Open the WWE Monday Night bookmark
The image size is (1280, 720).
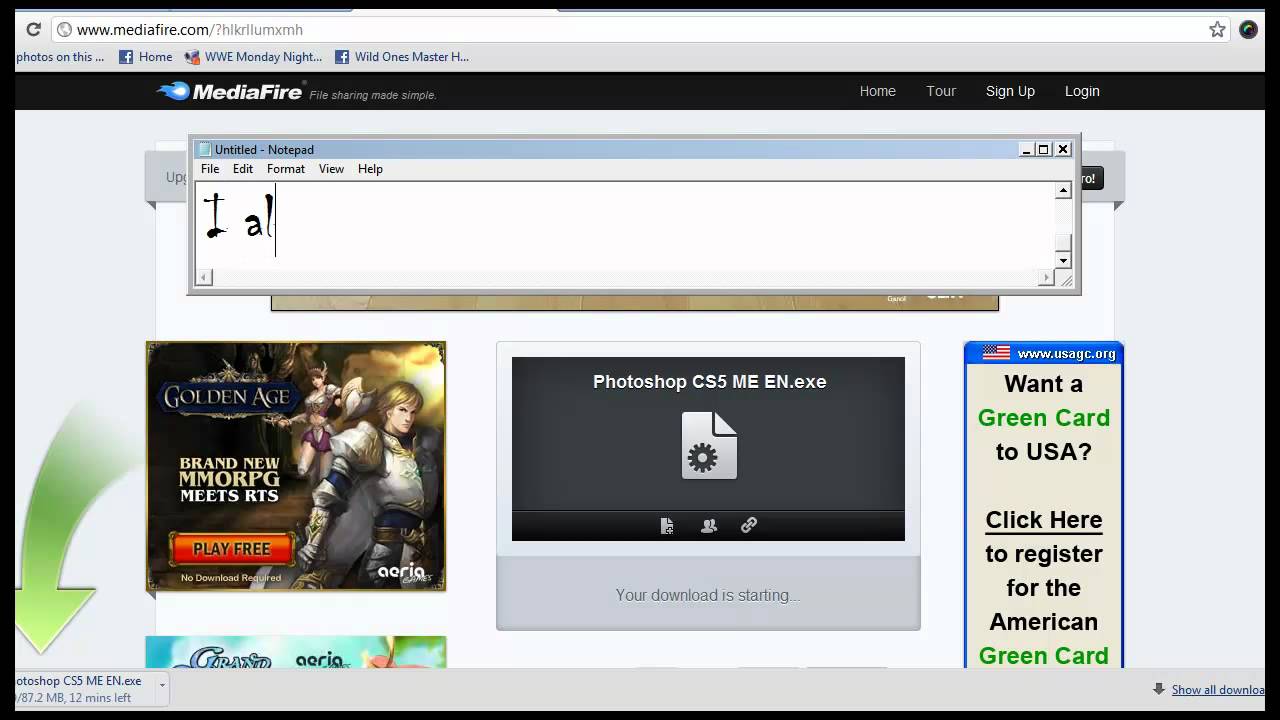pos(253,57)
